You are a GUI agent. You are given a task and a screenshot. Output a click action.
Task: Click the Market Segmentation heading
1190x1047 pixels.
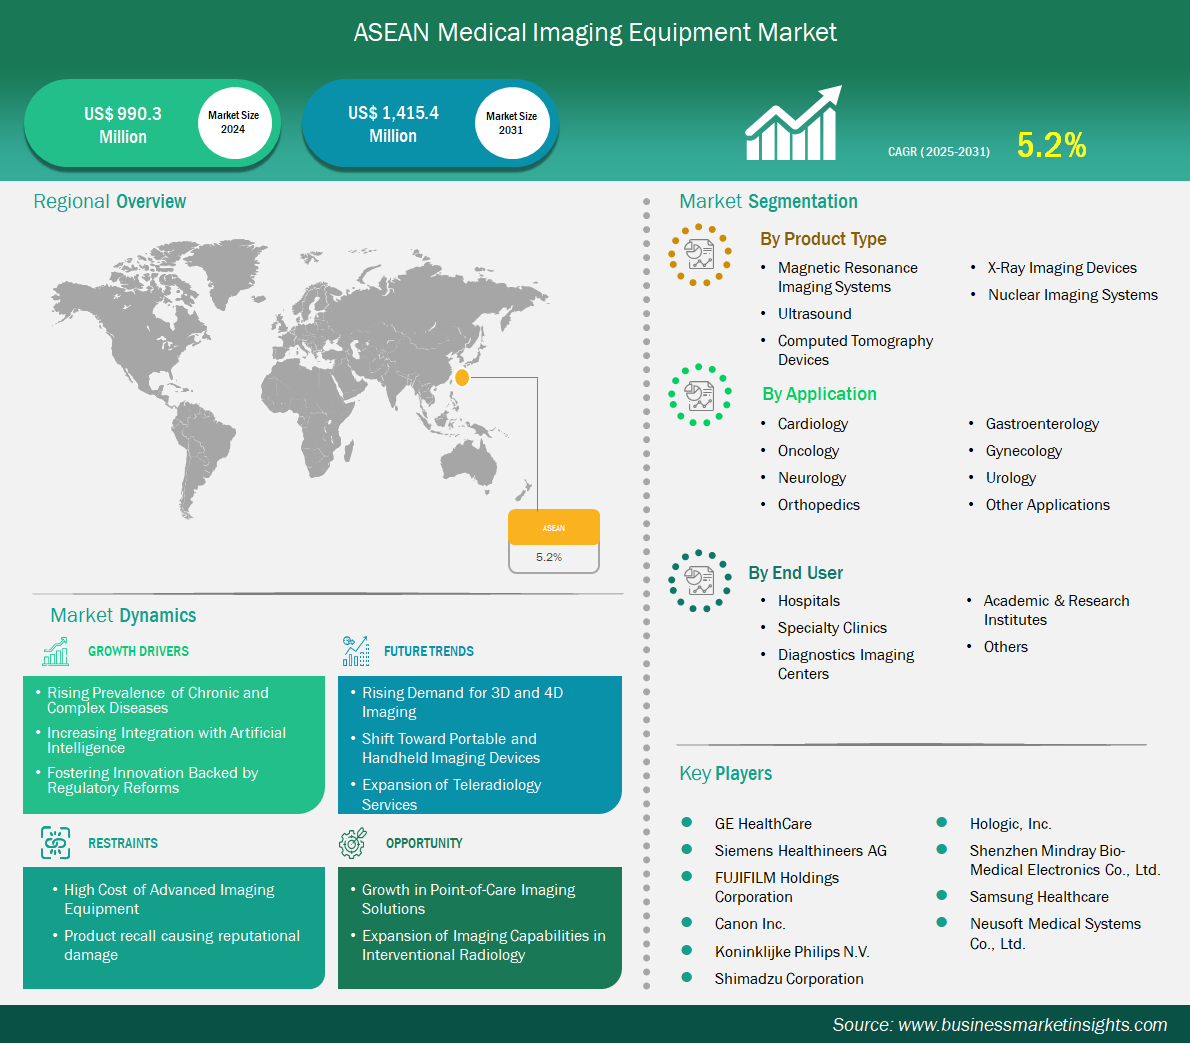[768, 202]
